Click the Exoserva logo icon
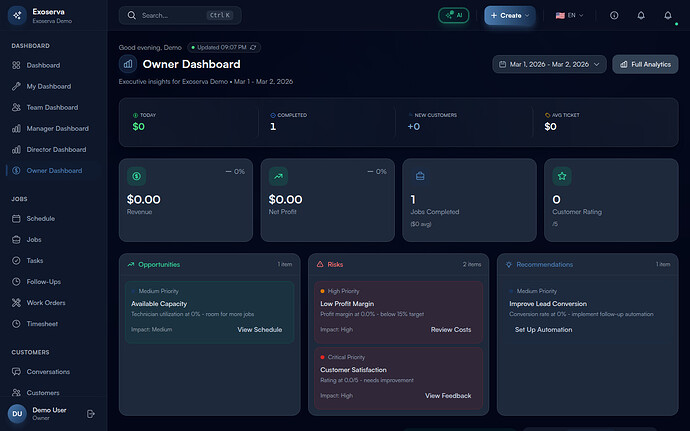The height and width of the screenshot is (431, 690). coord(17,15)
